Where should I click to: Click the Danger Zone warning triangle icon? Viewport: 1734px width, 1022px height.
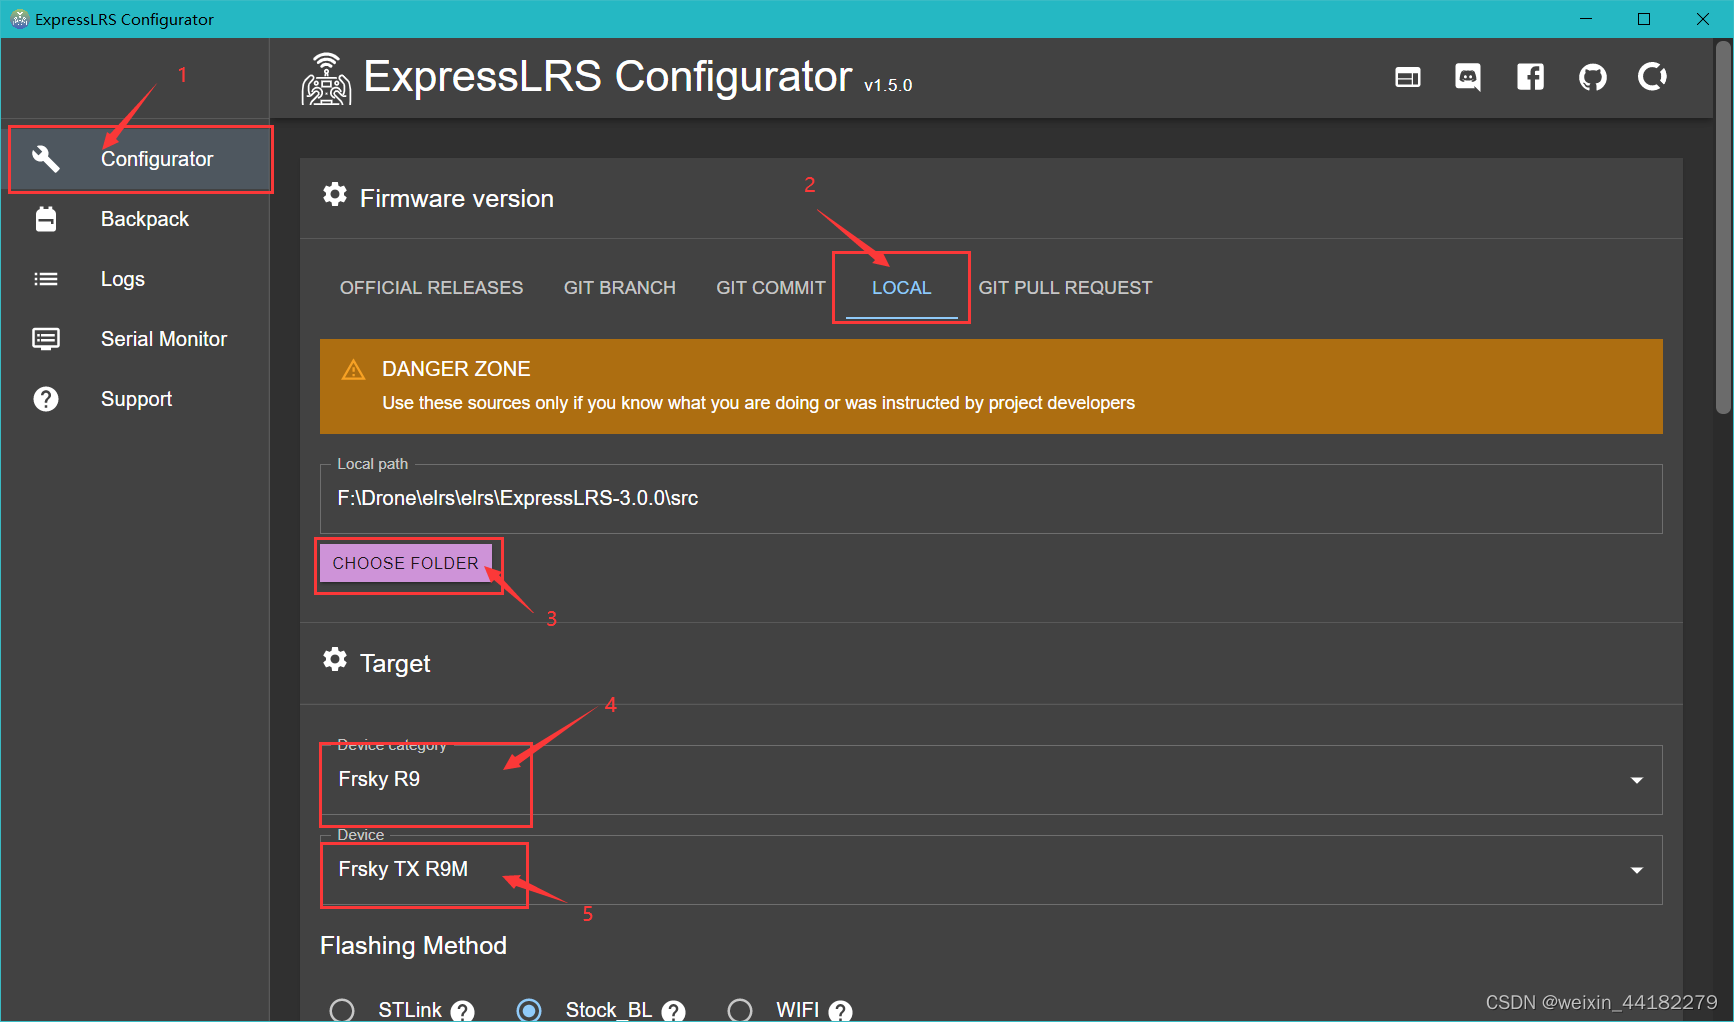[353, 370]
